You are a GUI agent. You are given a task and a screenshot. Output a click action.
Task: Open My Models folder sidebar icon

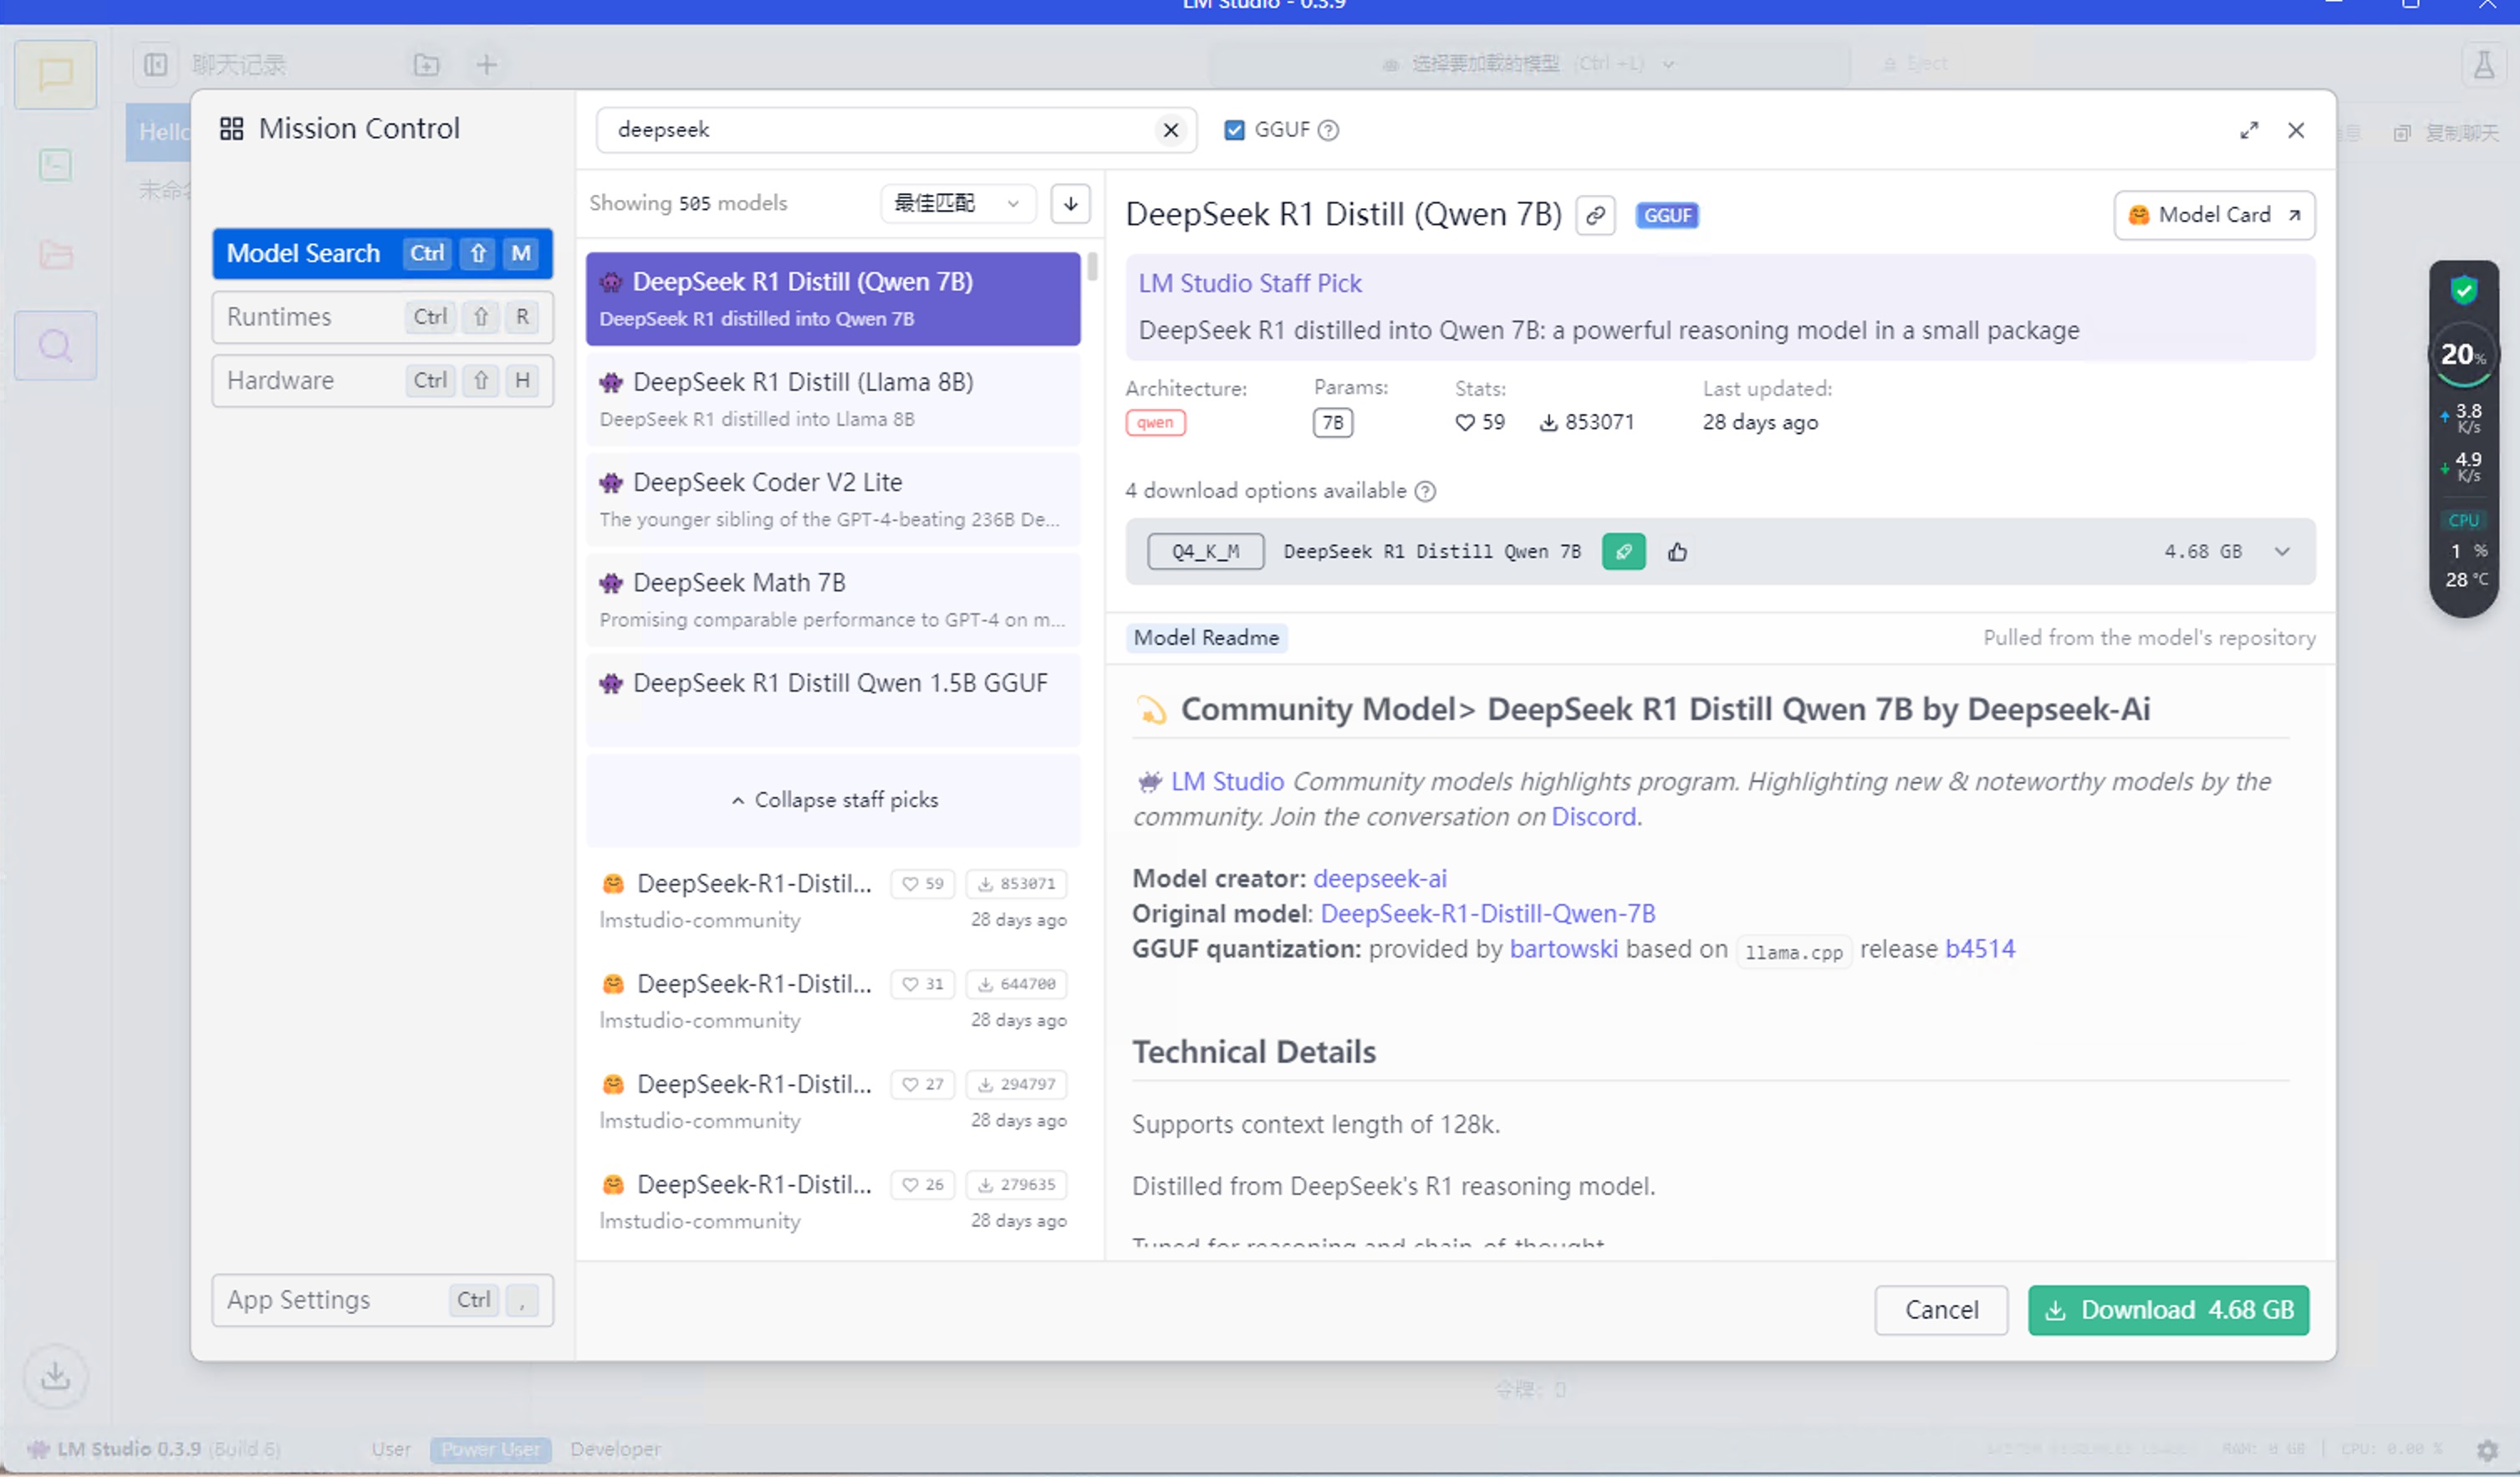55,255
